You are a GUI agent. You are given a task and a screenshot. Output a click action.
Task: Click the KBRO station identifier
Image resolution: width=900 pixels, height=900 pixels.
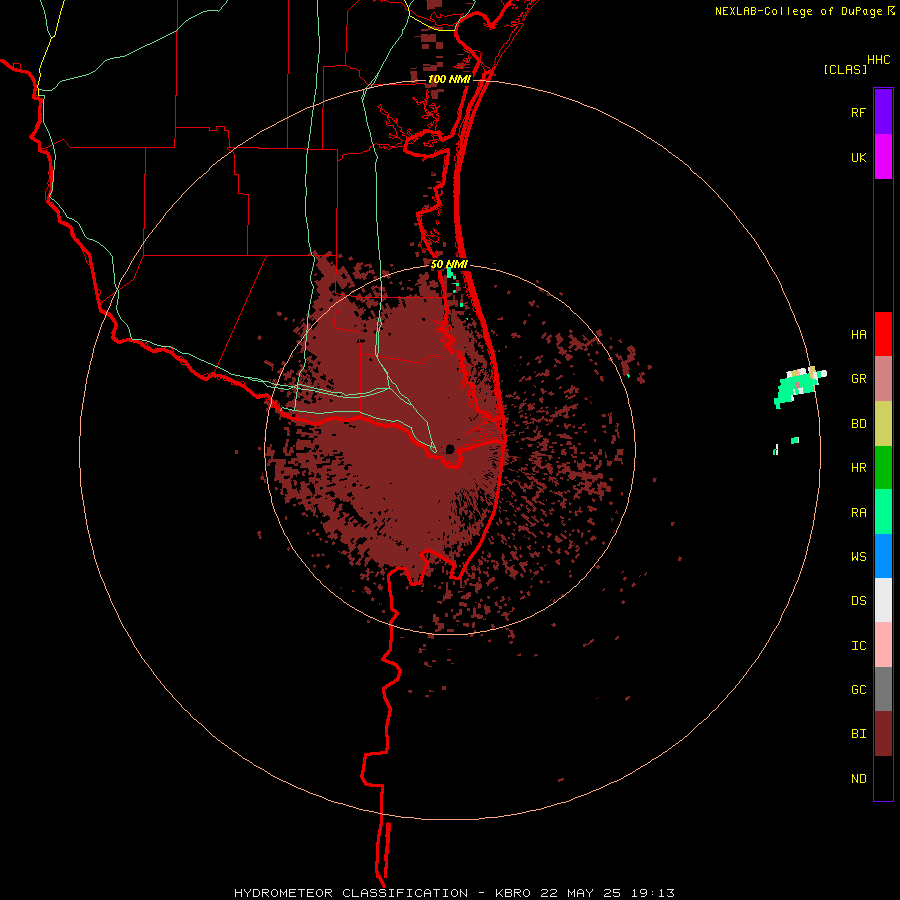coord(514,893)
